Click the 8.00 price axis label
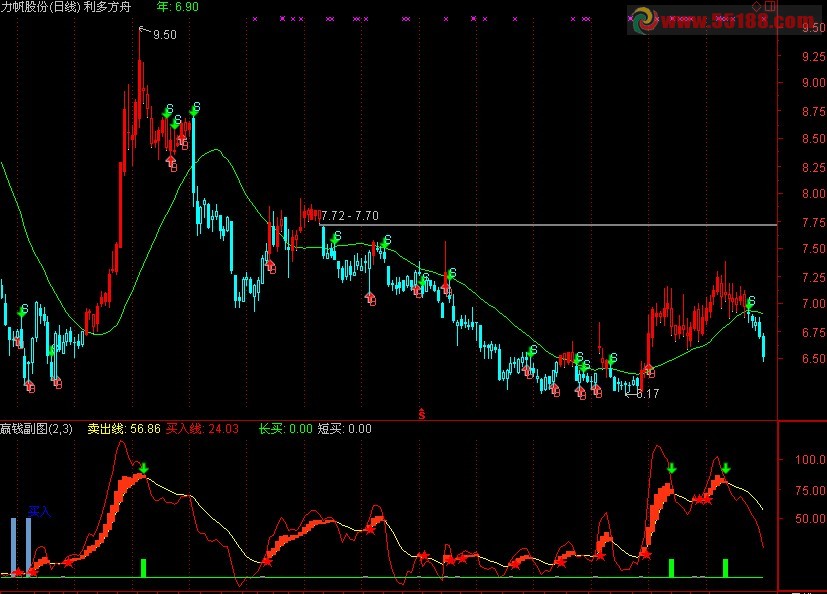Viewport: 827px width, 594px height. 814,194
